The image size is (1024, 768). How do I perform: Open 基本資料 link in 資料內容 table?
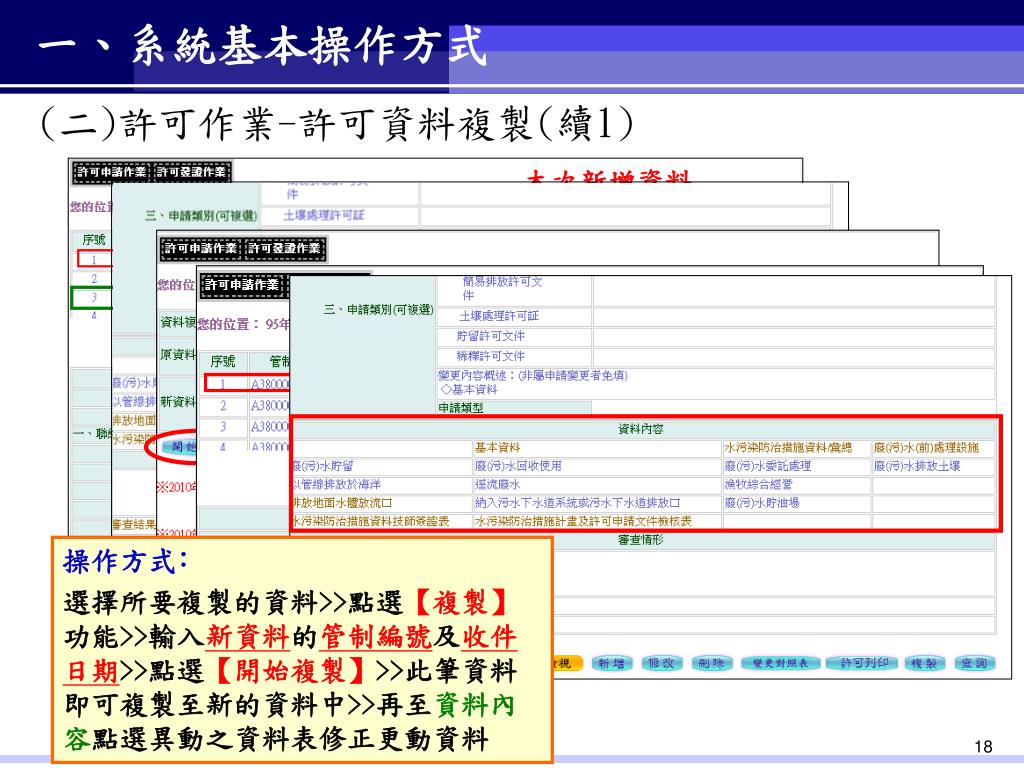point(497,447)
